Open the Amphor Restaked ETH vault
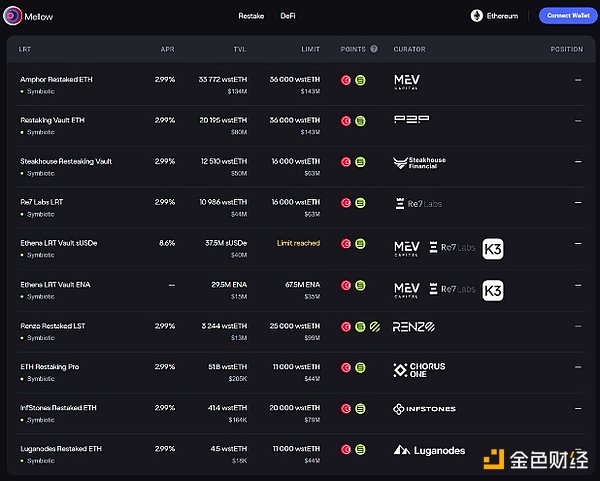This screenshot has width=600, height=481. point(57,79)
